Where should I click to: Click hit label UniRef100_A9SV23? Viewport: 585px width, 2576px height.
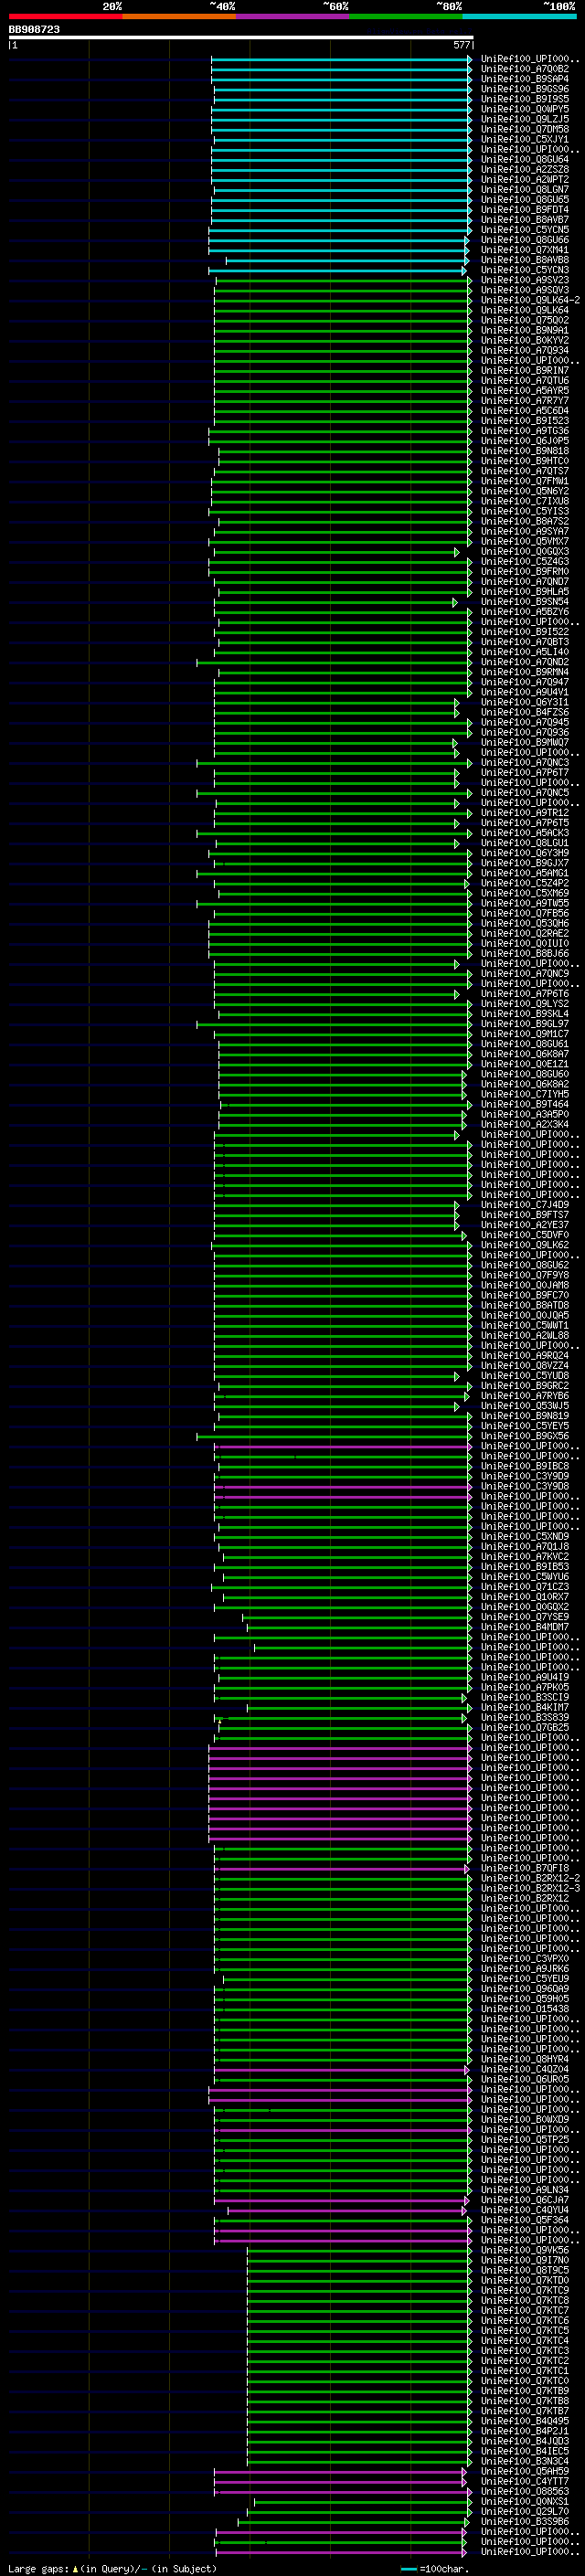(525, 280)
